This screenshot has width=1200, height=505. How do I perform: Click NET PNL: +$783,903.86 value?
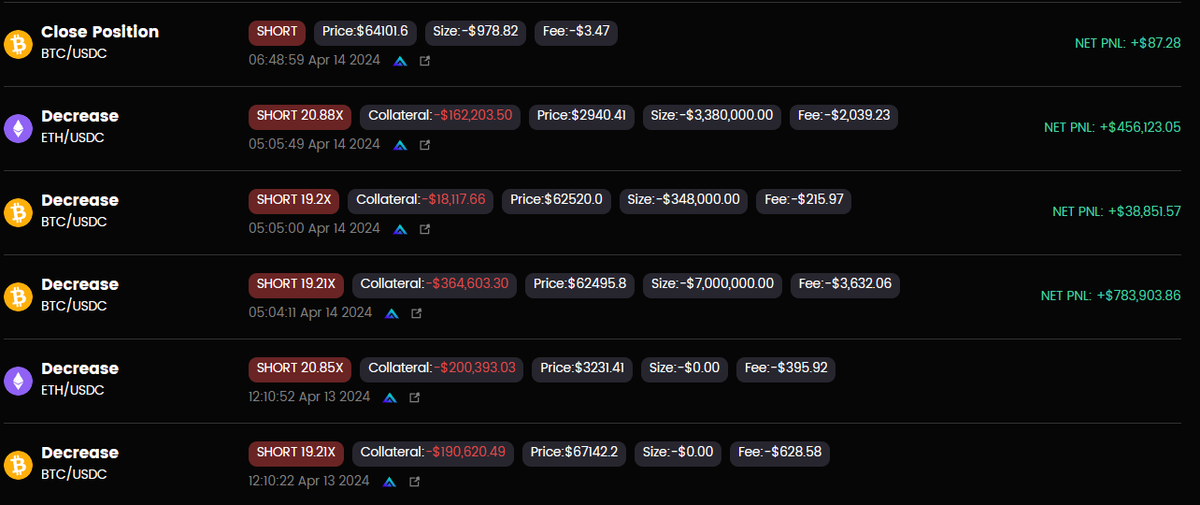pos(1111,295)
